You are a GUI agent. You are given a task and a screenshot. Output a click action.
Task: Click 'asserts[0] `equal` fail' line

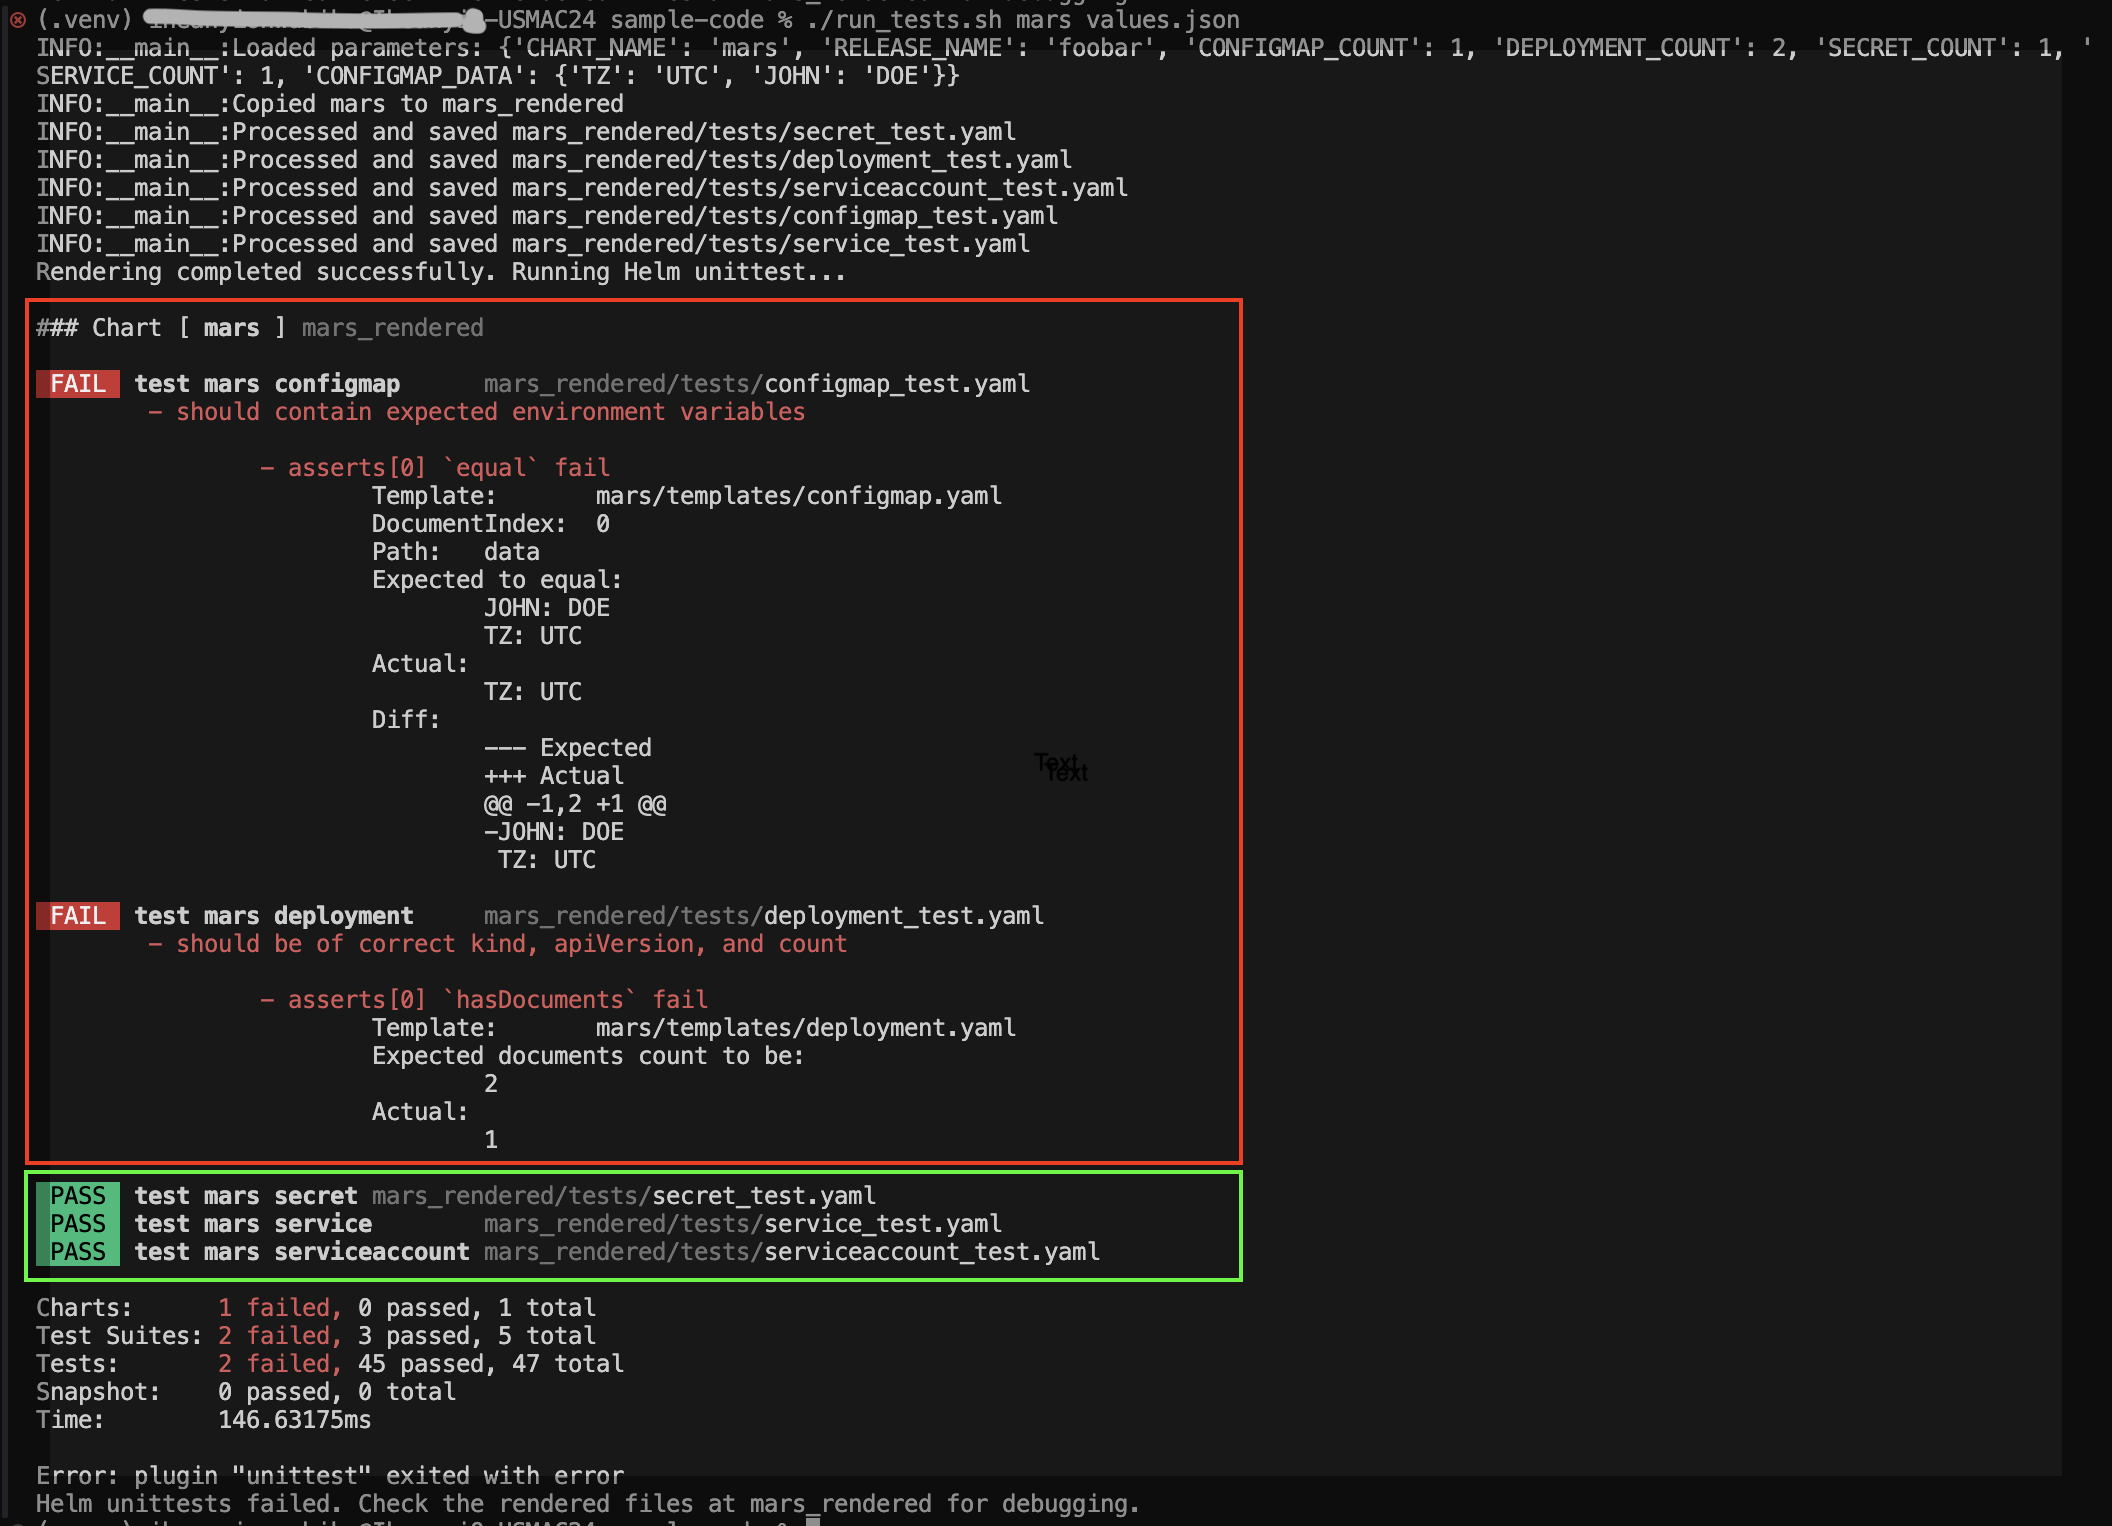(435, 468)
